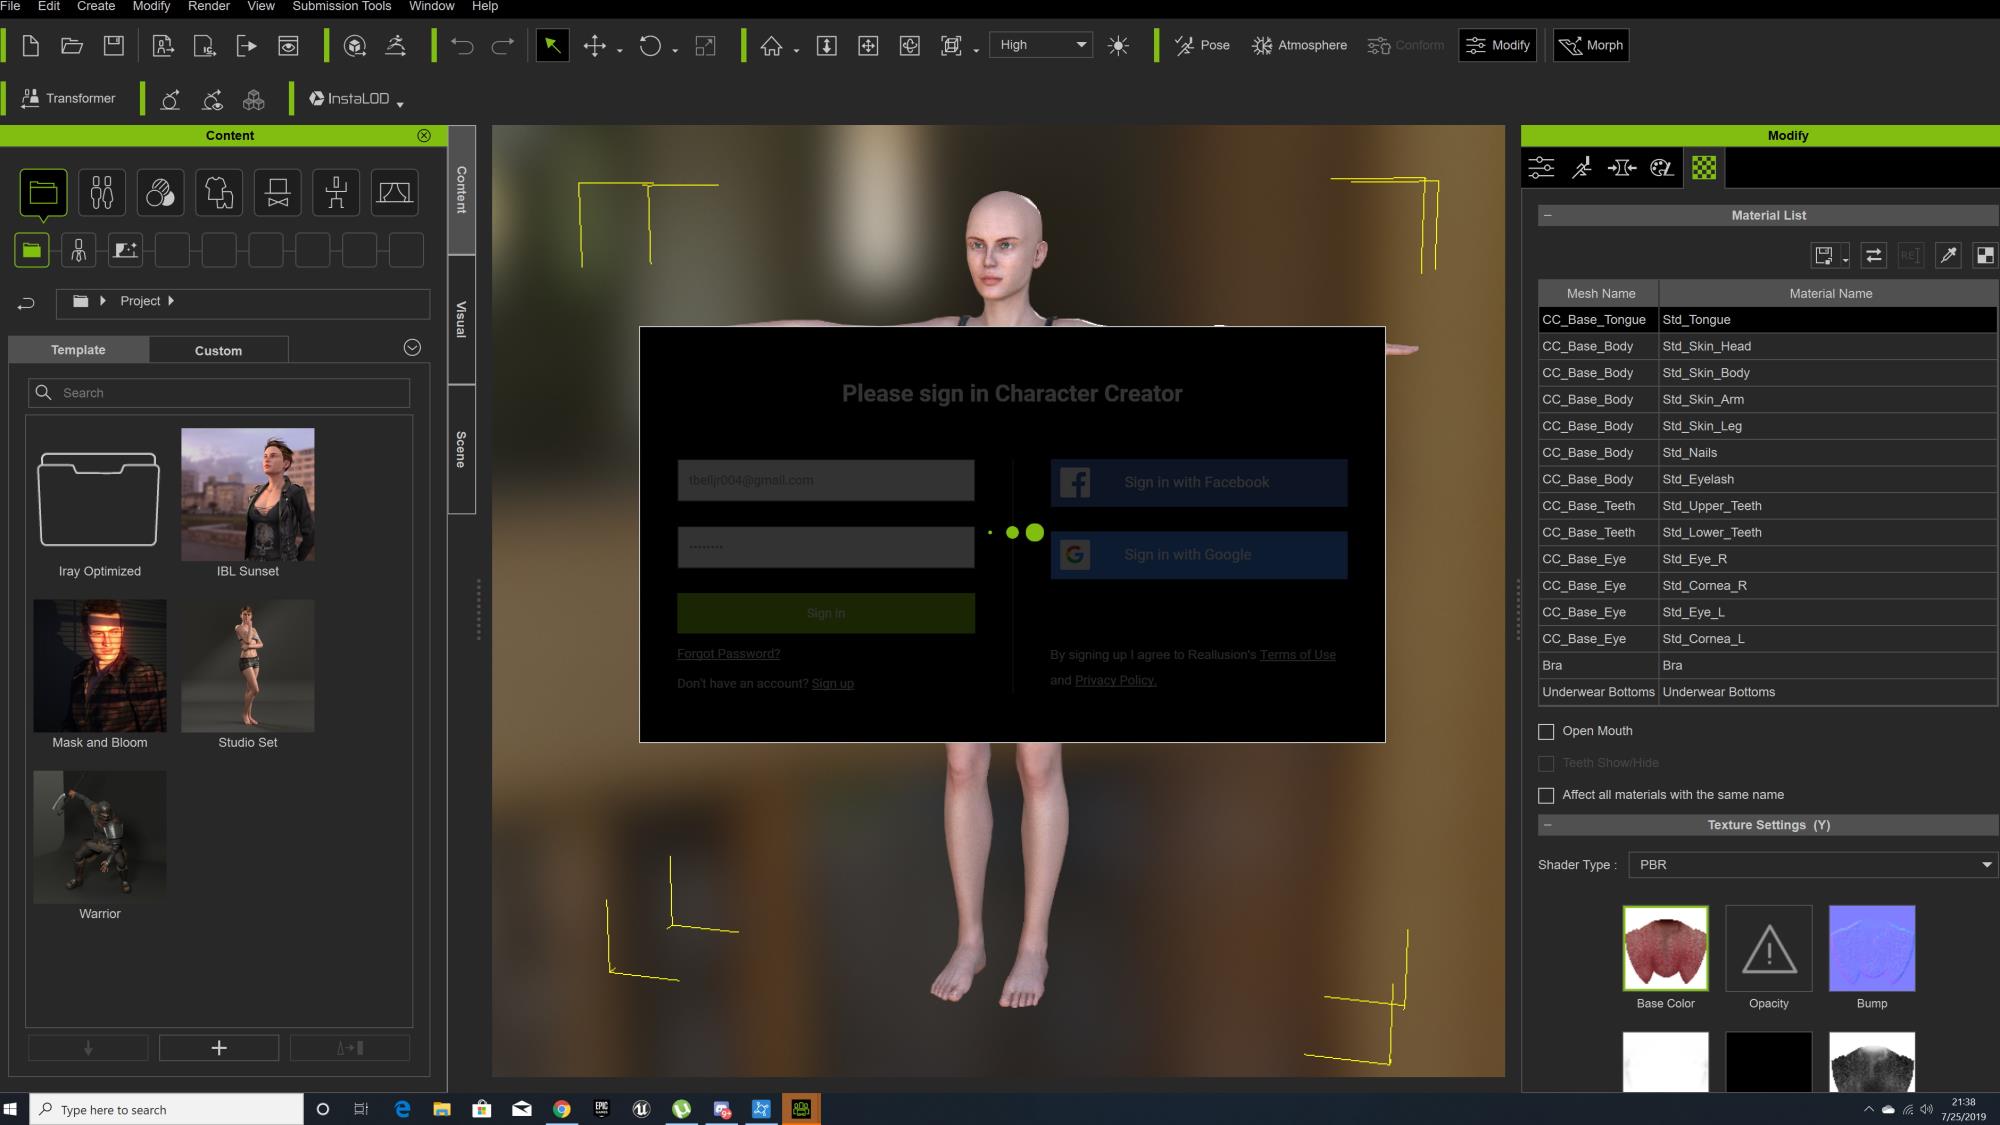This screenshot has height=1125, width=2000.
Task: Enable the Open Mouth checkbox
Action: point(1546,732)
